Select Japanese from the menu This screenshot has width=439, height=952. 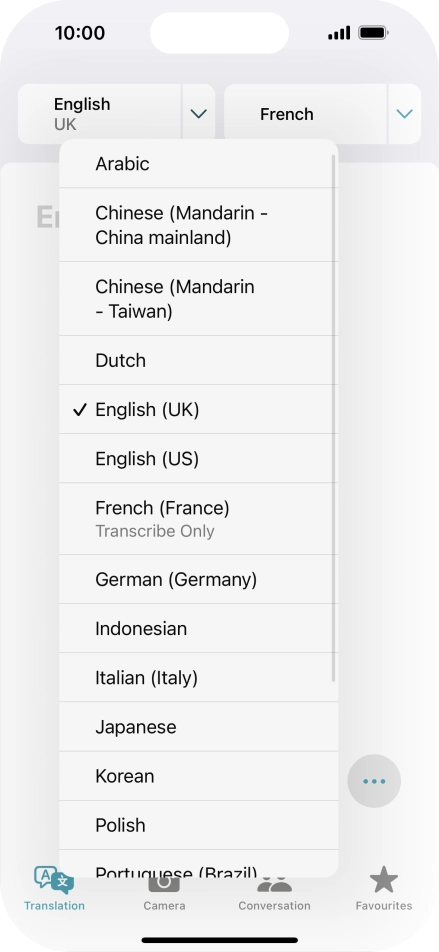pyautogui.click(x=198, y=727)
